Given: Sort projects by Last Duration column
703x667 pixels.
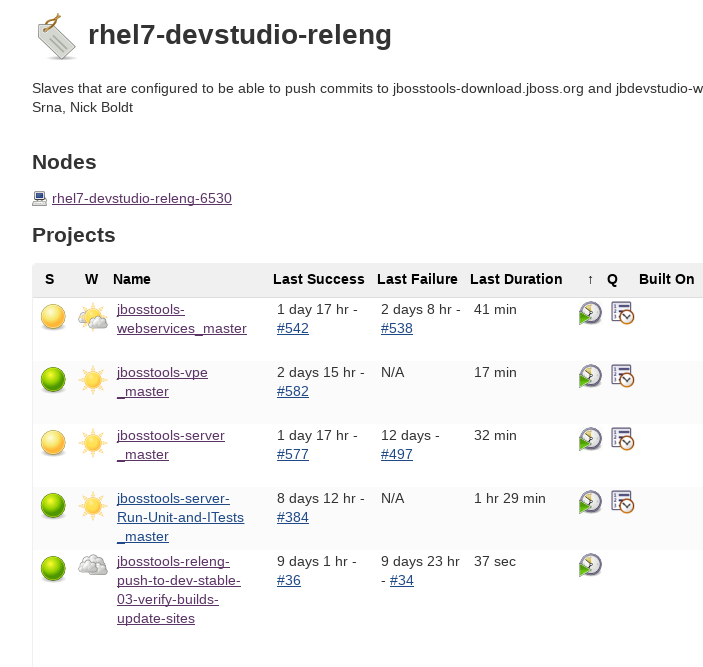Looking at the screenshot, I should pos(516,279).
